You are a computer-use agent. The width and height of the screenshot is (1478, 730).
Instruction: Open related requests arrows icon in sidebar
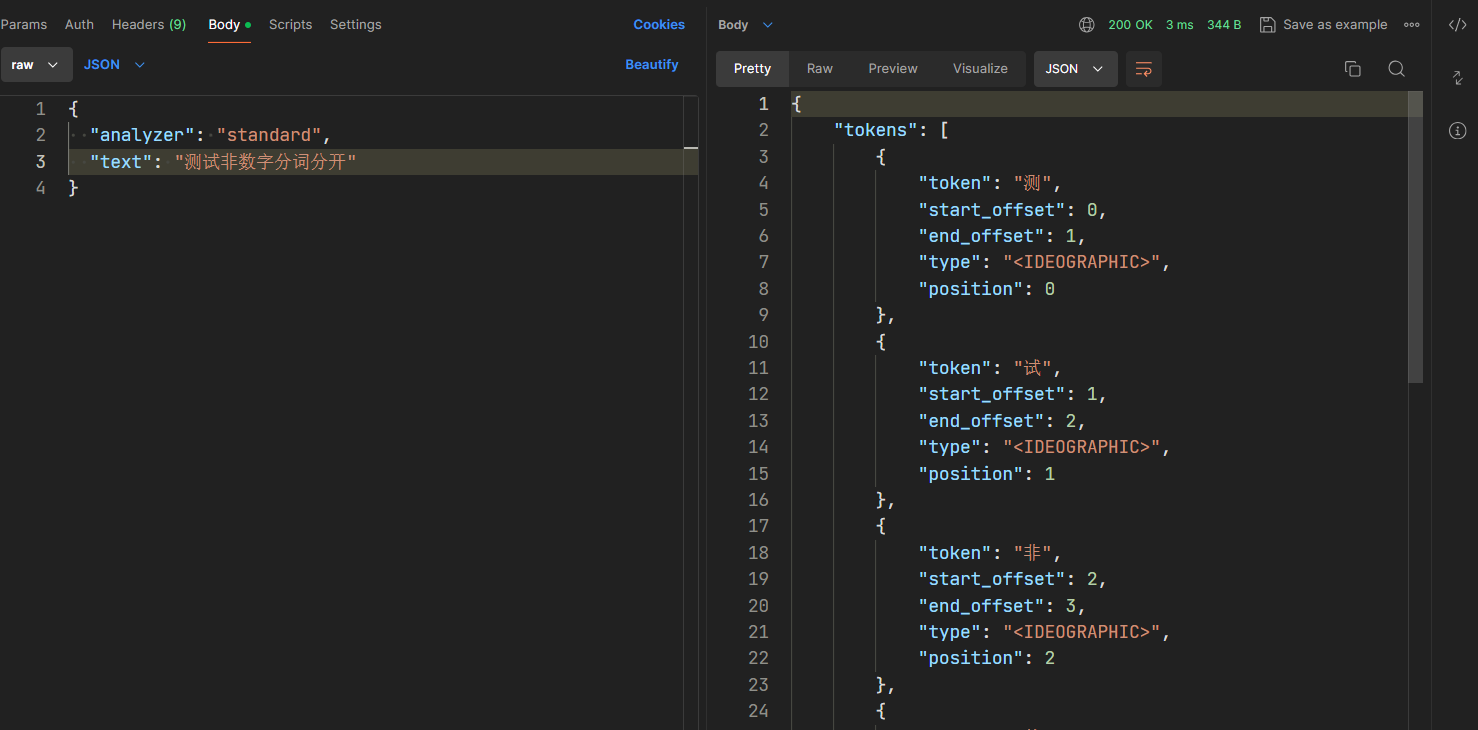[1457, 78]
